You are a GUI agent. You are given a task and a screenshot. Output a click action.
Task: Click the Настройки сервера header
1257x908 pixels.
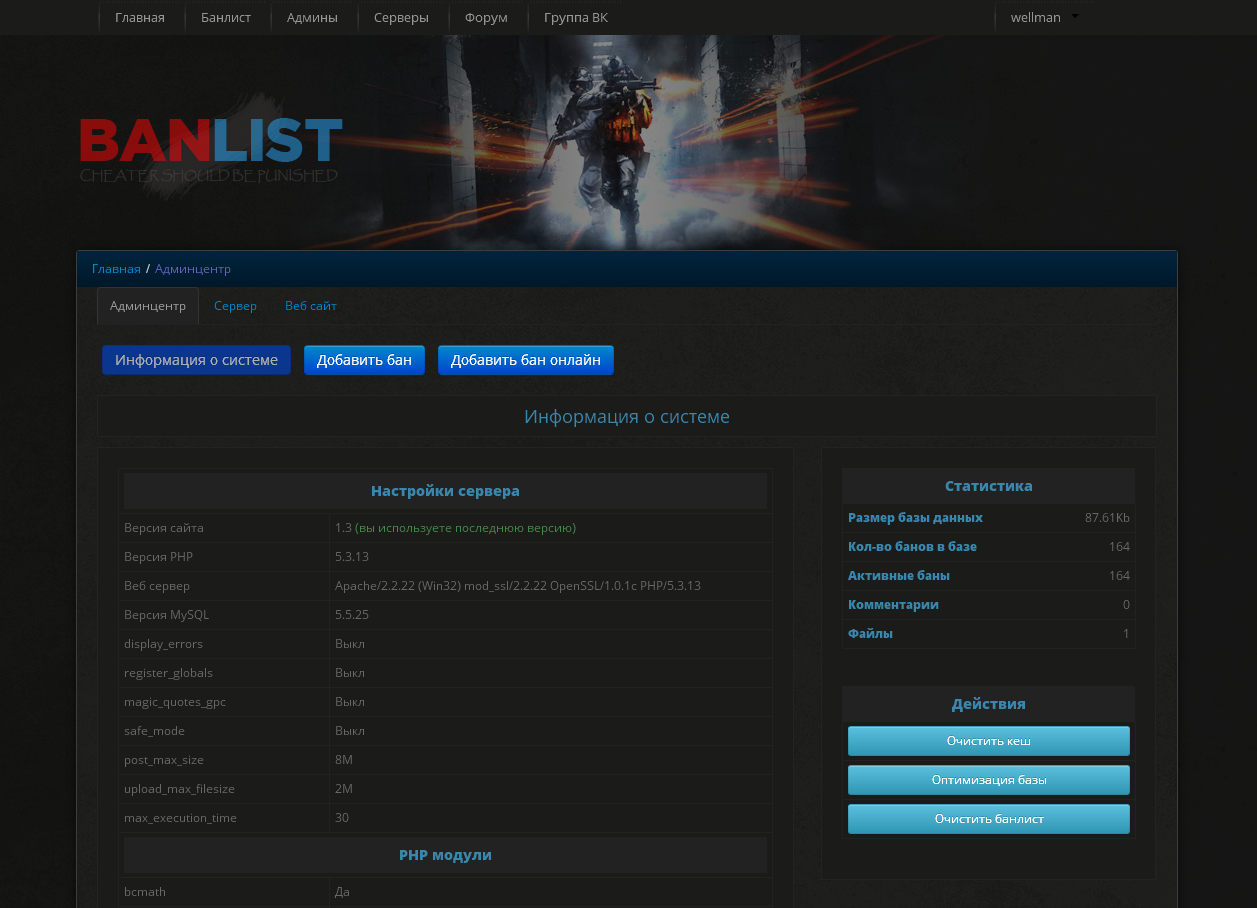click(x=445, y=491)
